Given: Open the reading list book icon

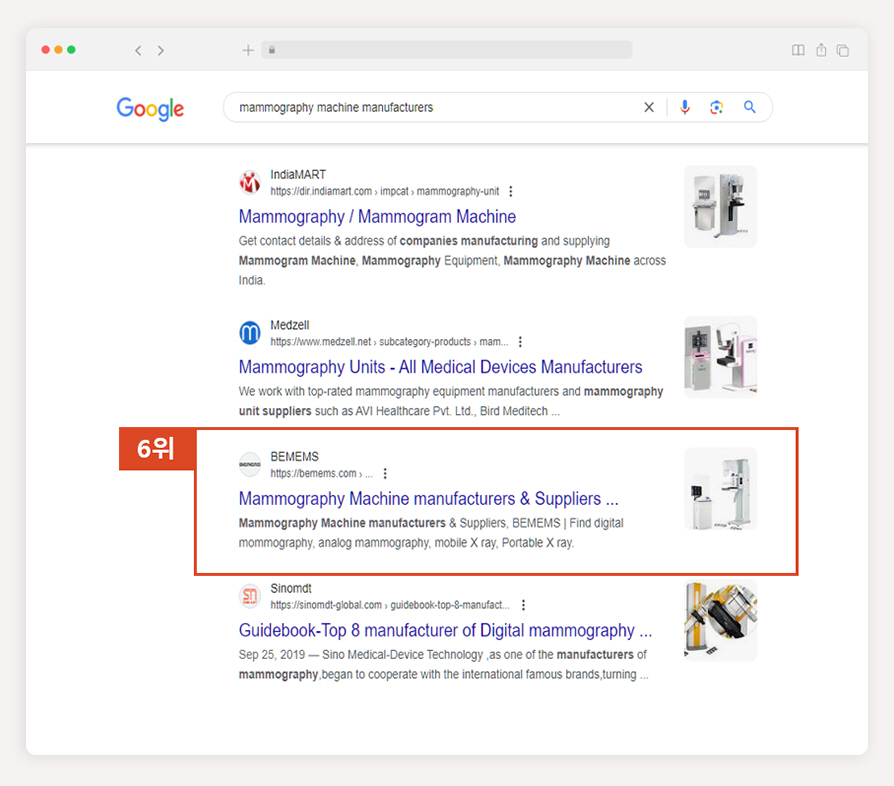Looking at the screenshot, I should (798, 50).
